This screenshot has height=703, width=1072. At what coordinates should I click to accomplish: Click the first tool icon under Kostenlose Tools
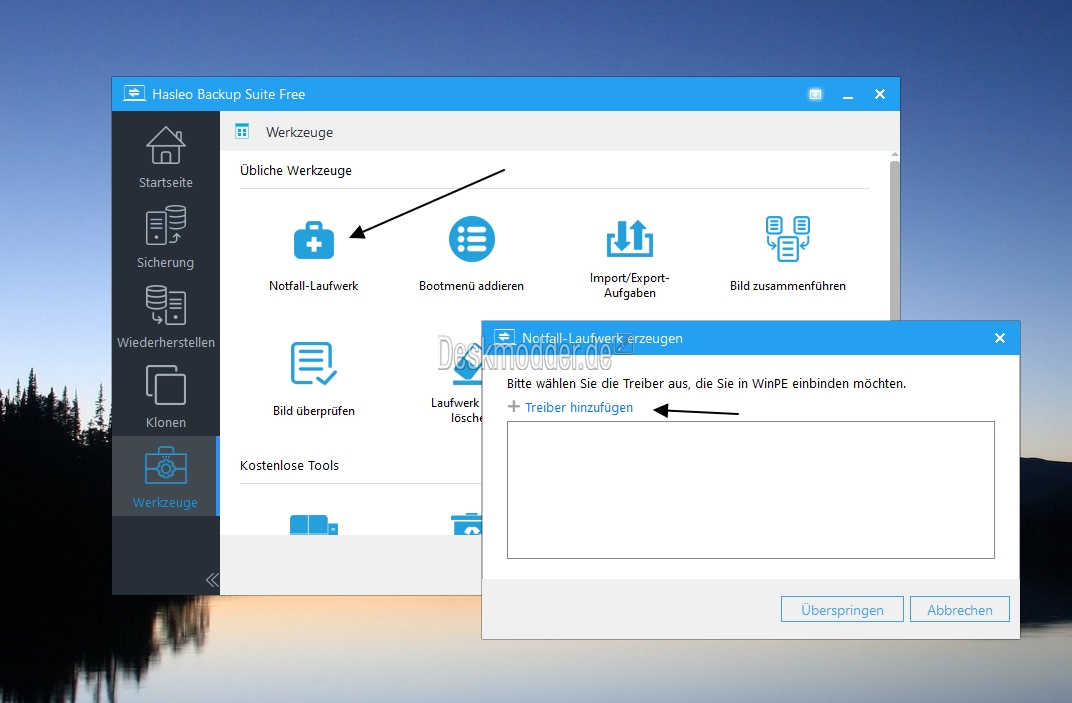pos(314,525)
